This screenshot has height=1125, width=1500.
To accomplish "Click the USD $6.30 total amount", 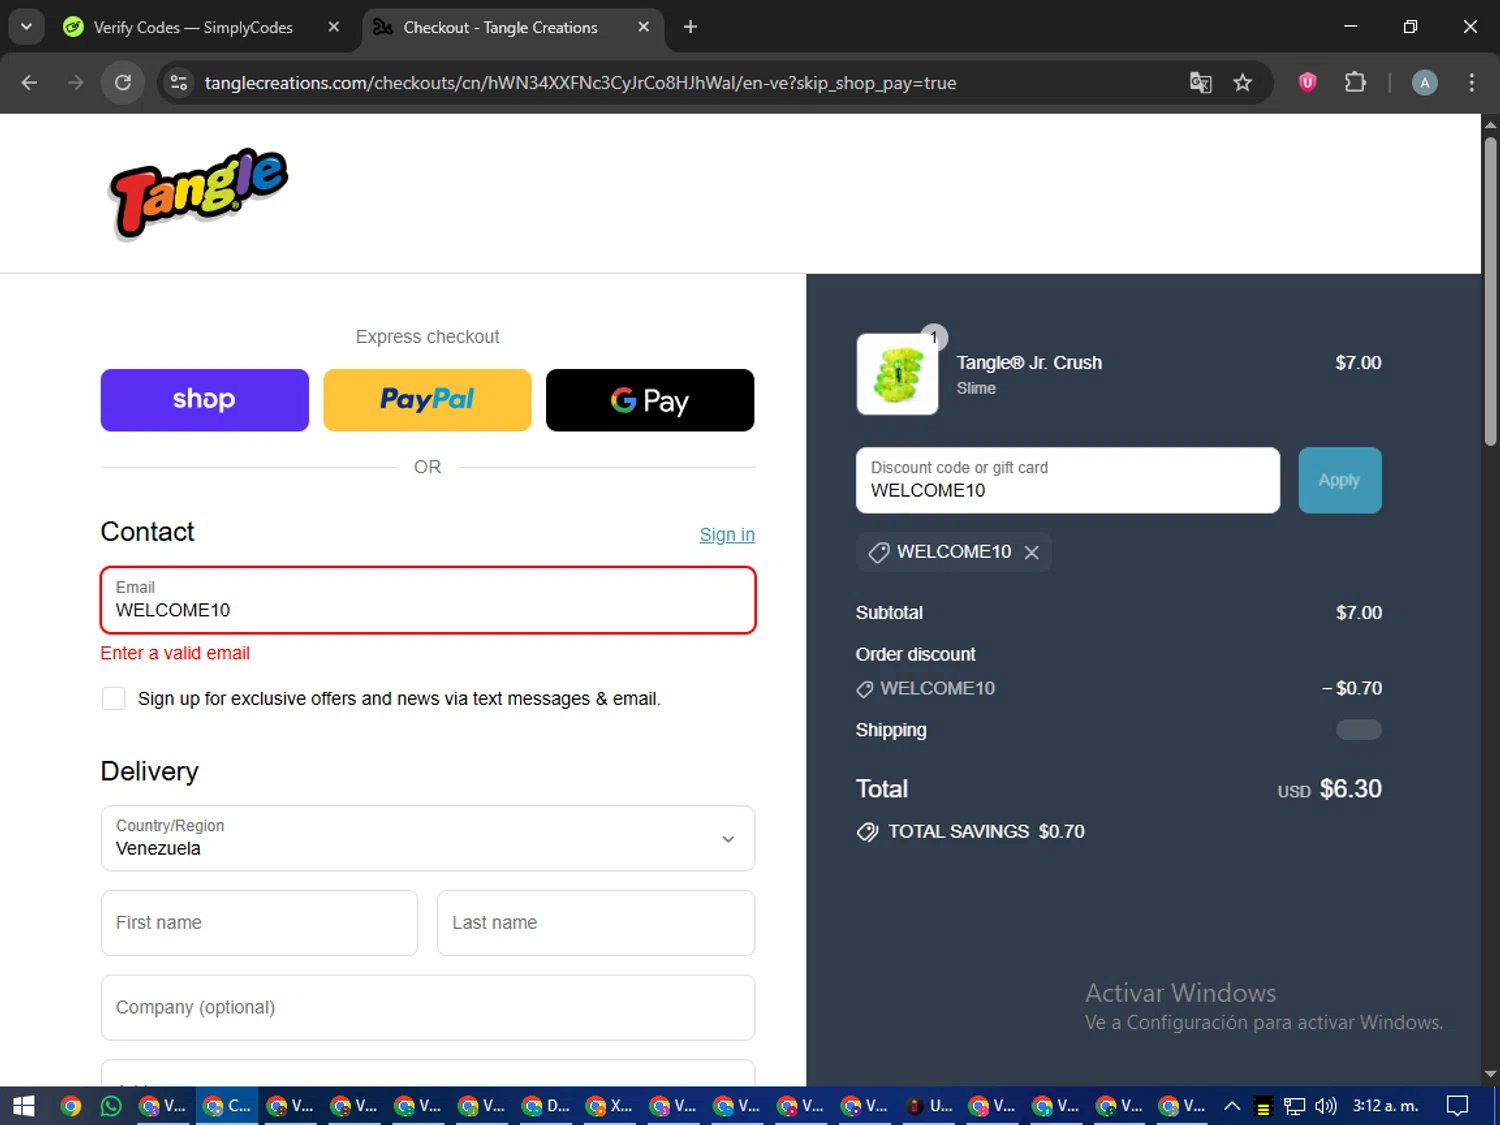I will [x=1330, y=789].
